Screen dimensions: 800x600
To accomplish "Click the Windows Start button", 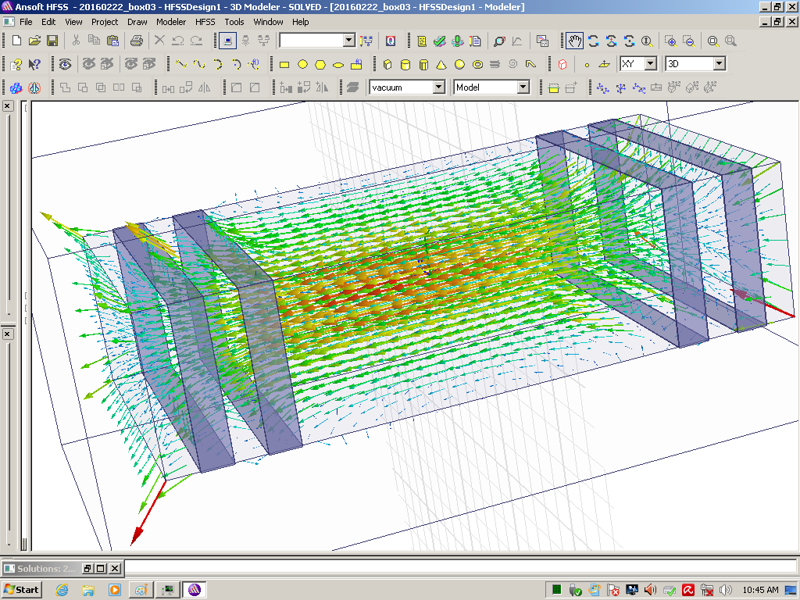I will (x=22, y=589).
